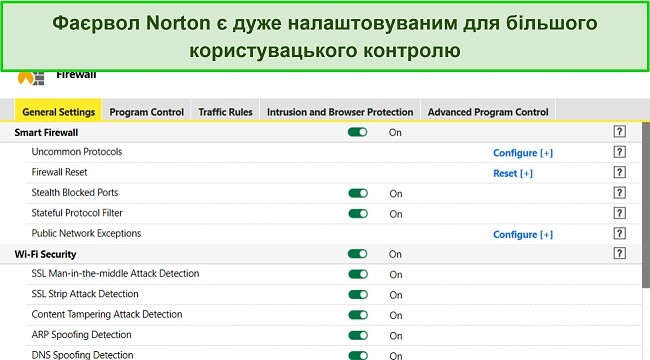Select the General Settings tab
This screenshot has height=360, width=650.
(x=58, y=110)
